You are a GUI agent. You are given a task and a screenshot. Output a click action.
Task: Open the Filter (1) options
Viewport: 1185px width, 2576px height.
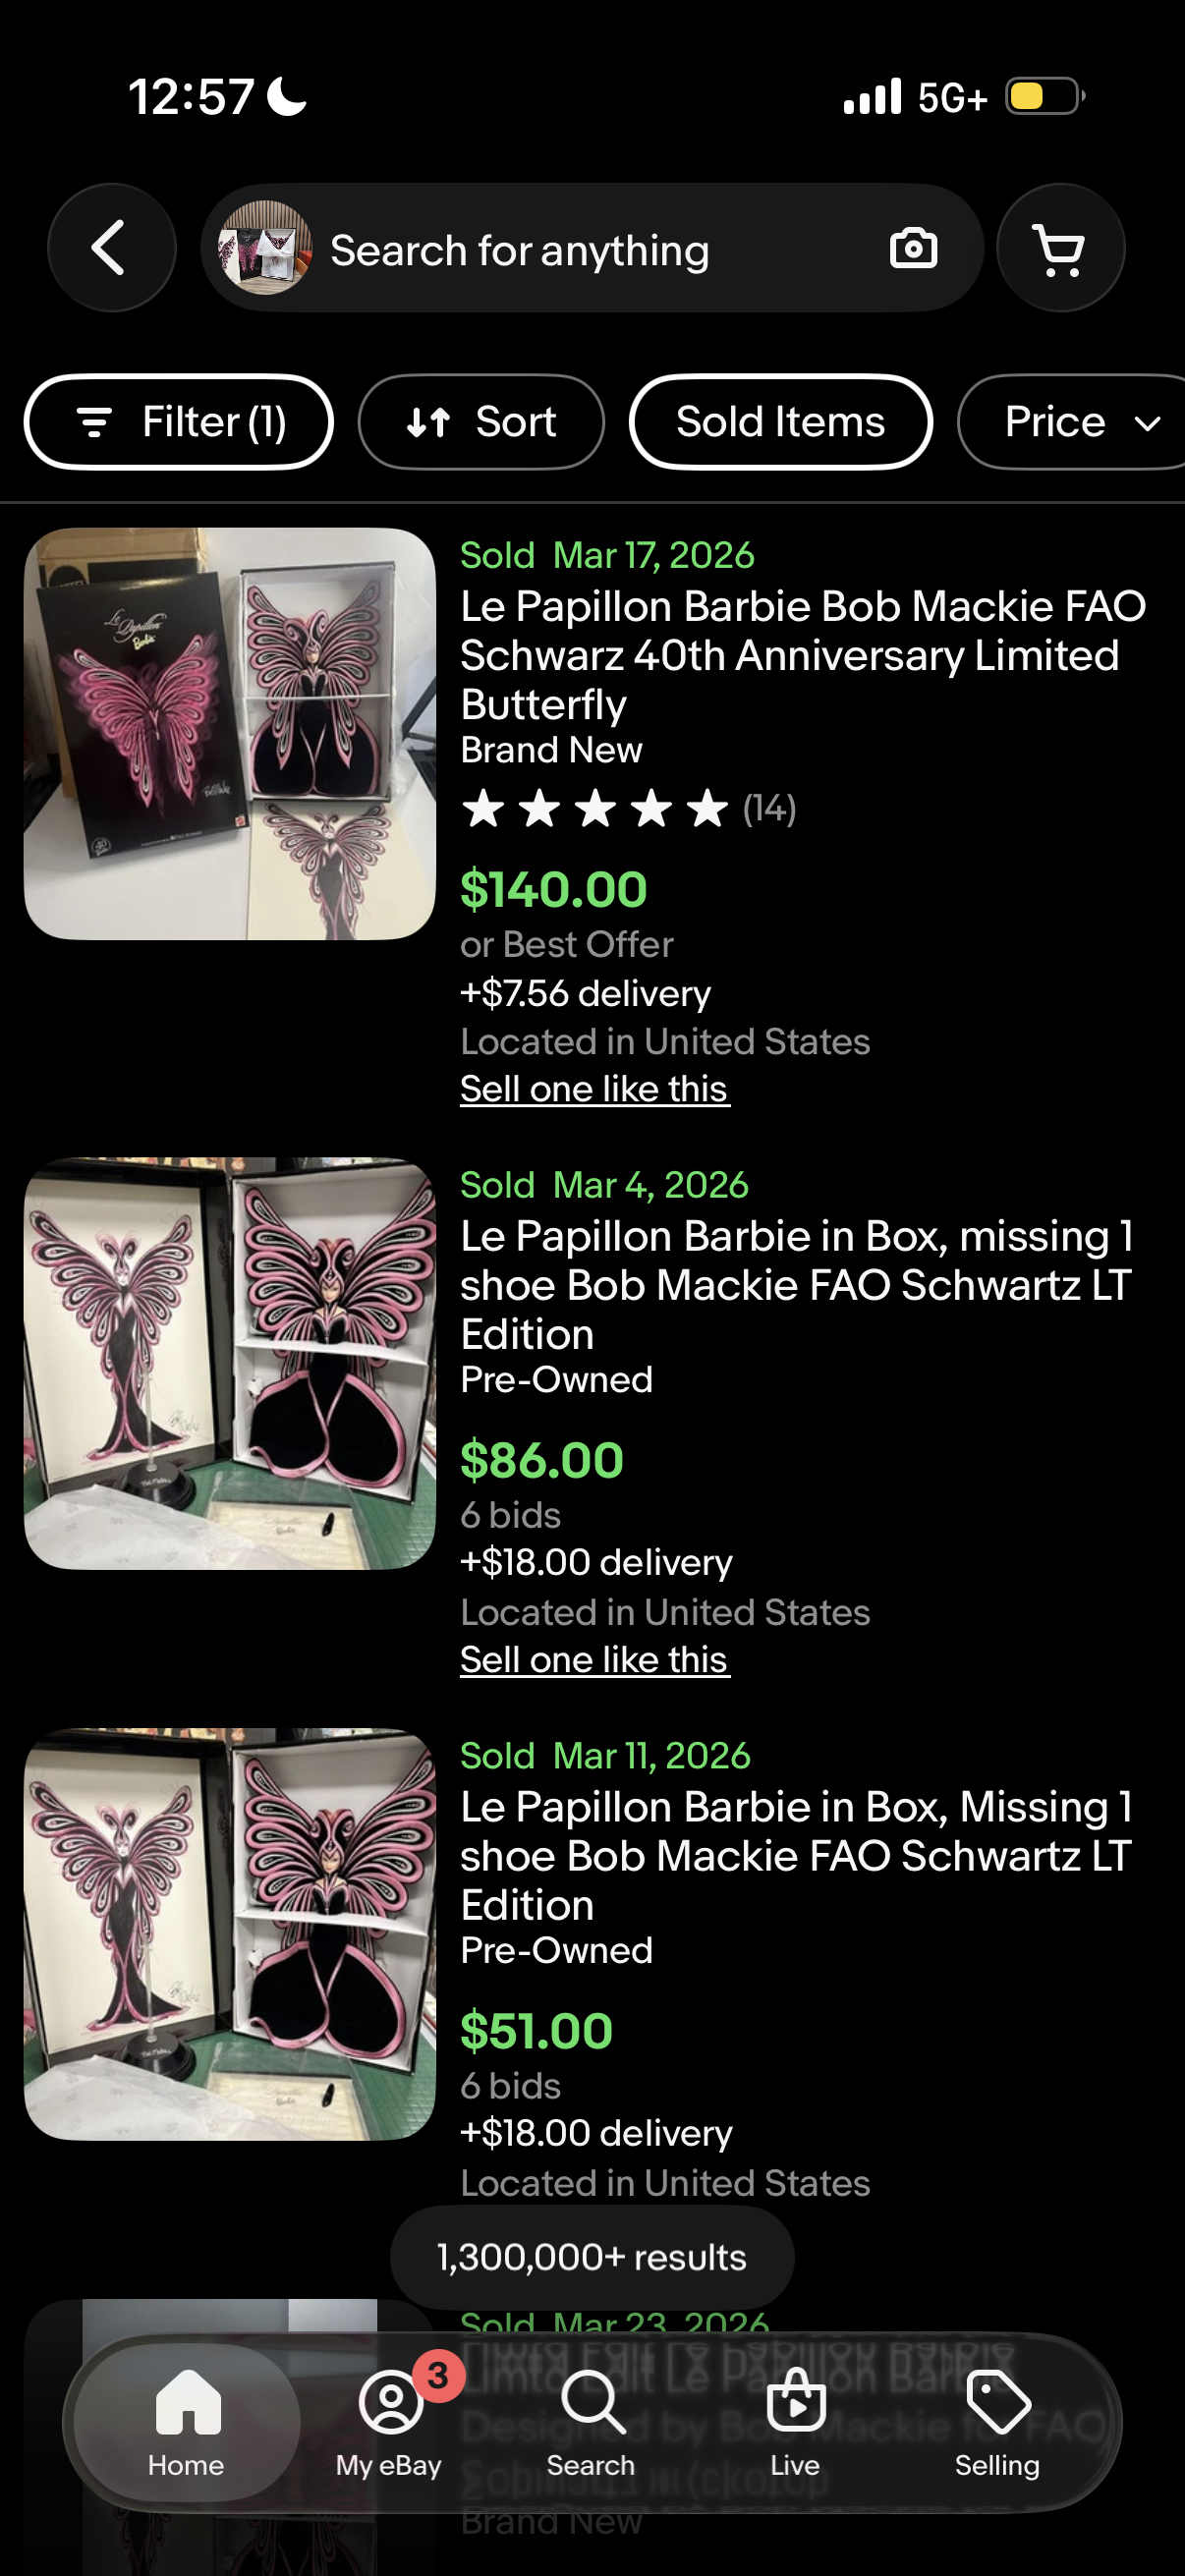pos(178,422)
